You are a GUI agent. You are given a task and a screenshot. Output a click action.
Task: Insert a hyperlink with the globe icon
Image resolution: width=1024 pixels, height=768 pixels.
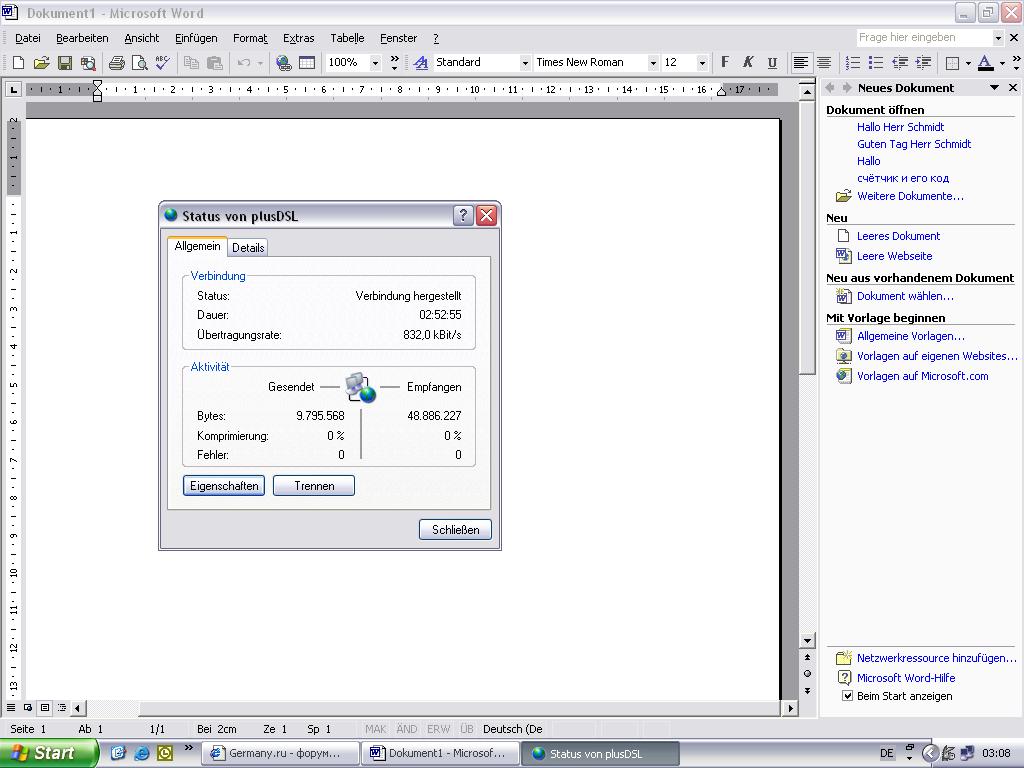(283, 63)
